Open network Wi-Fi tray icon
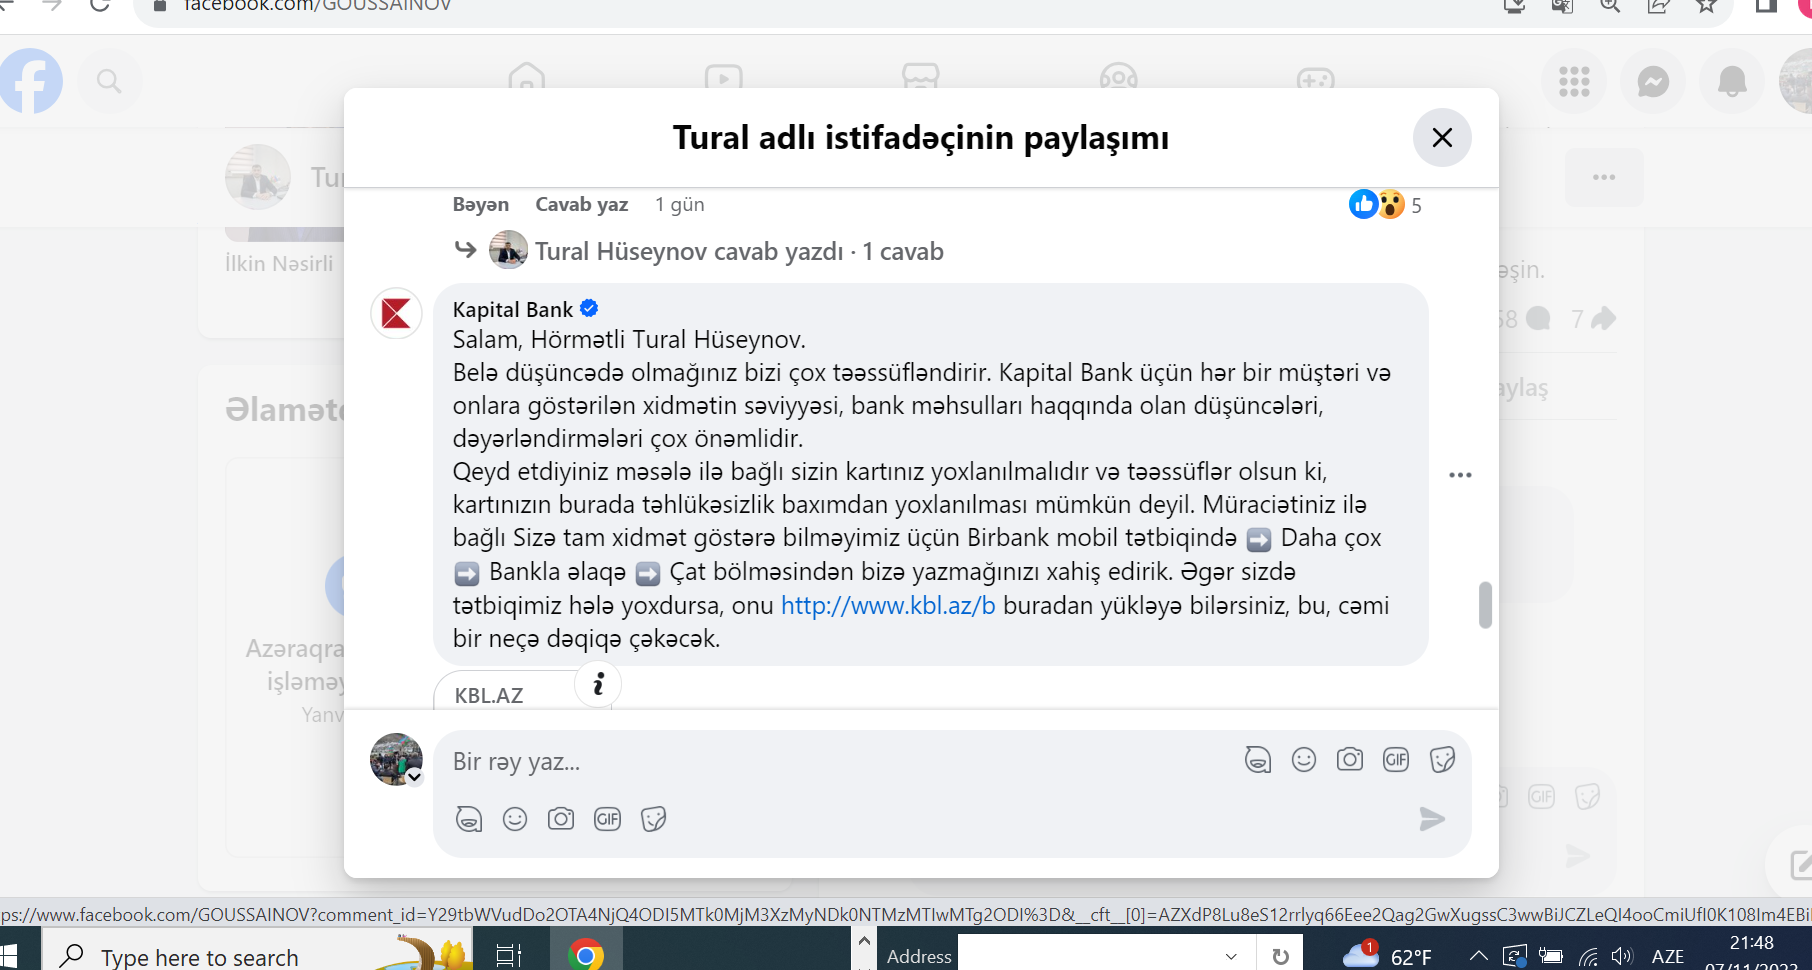This screenshot has height=970, width=1812. (x=1588, y=957)
